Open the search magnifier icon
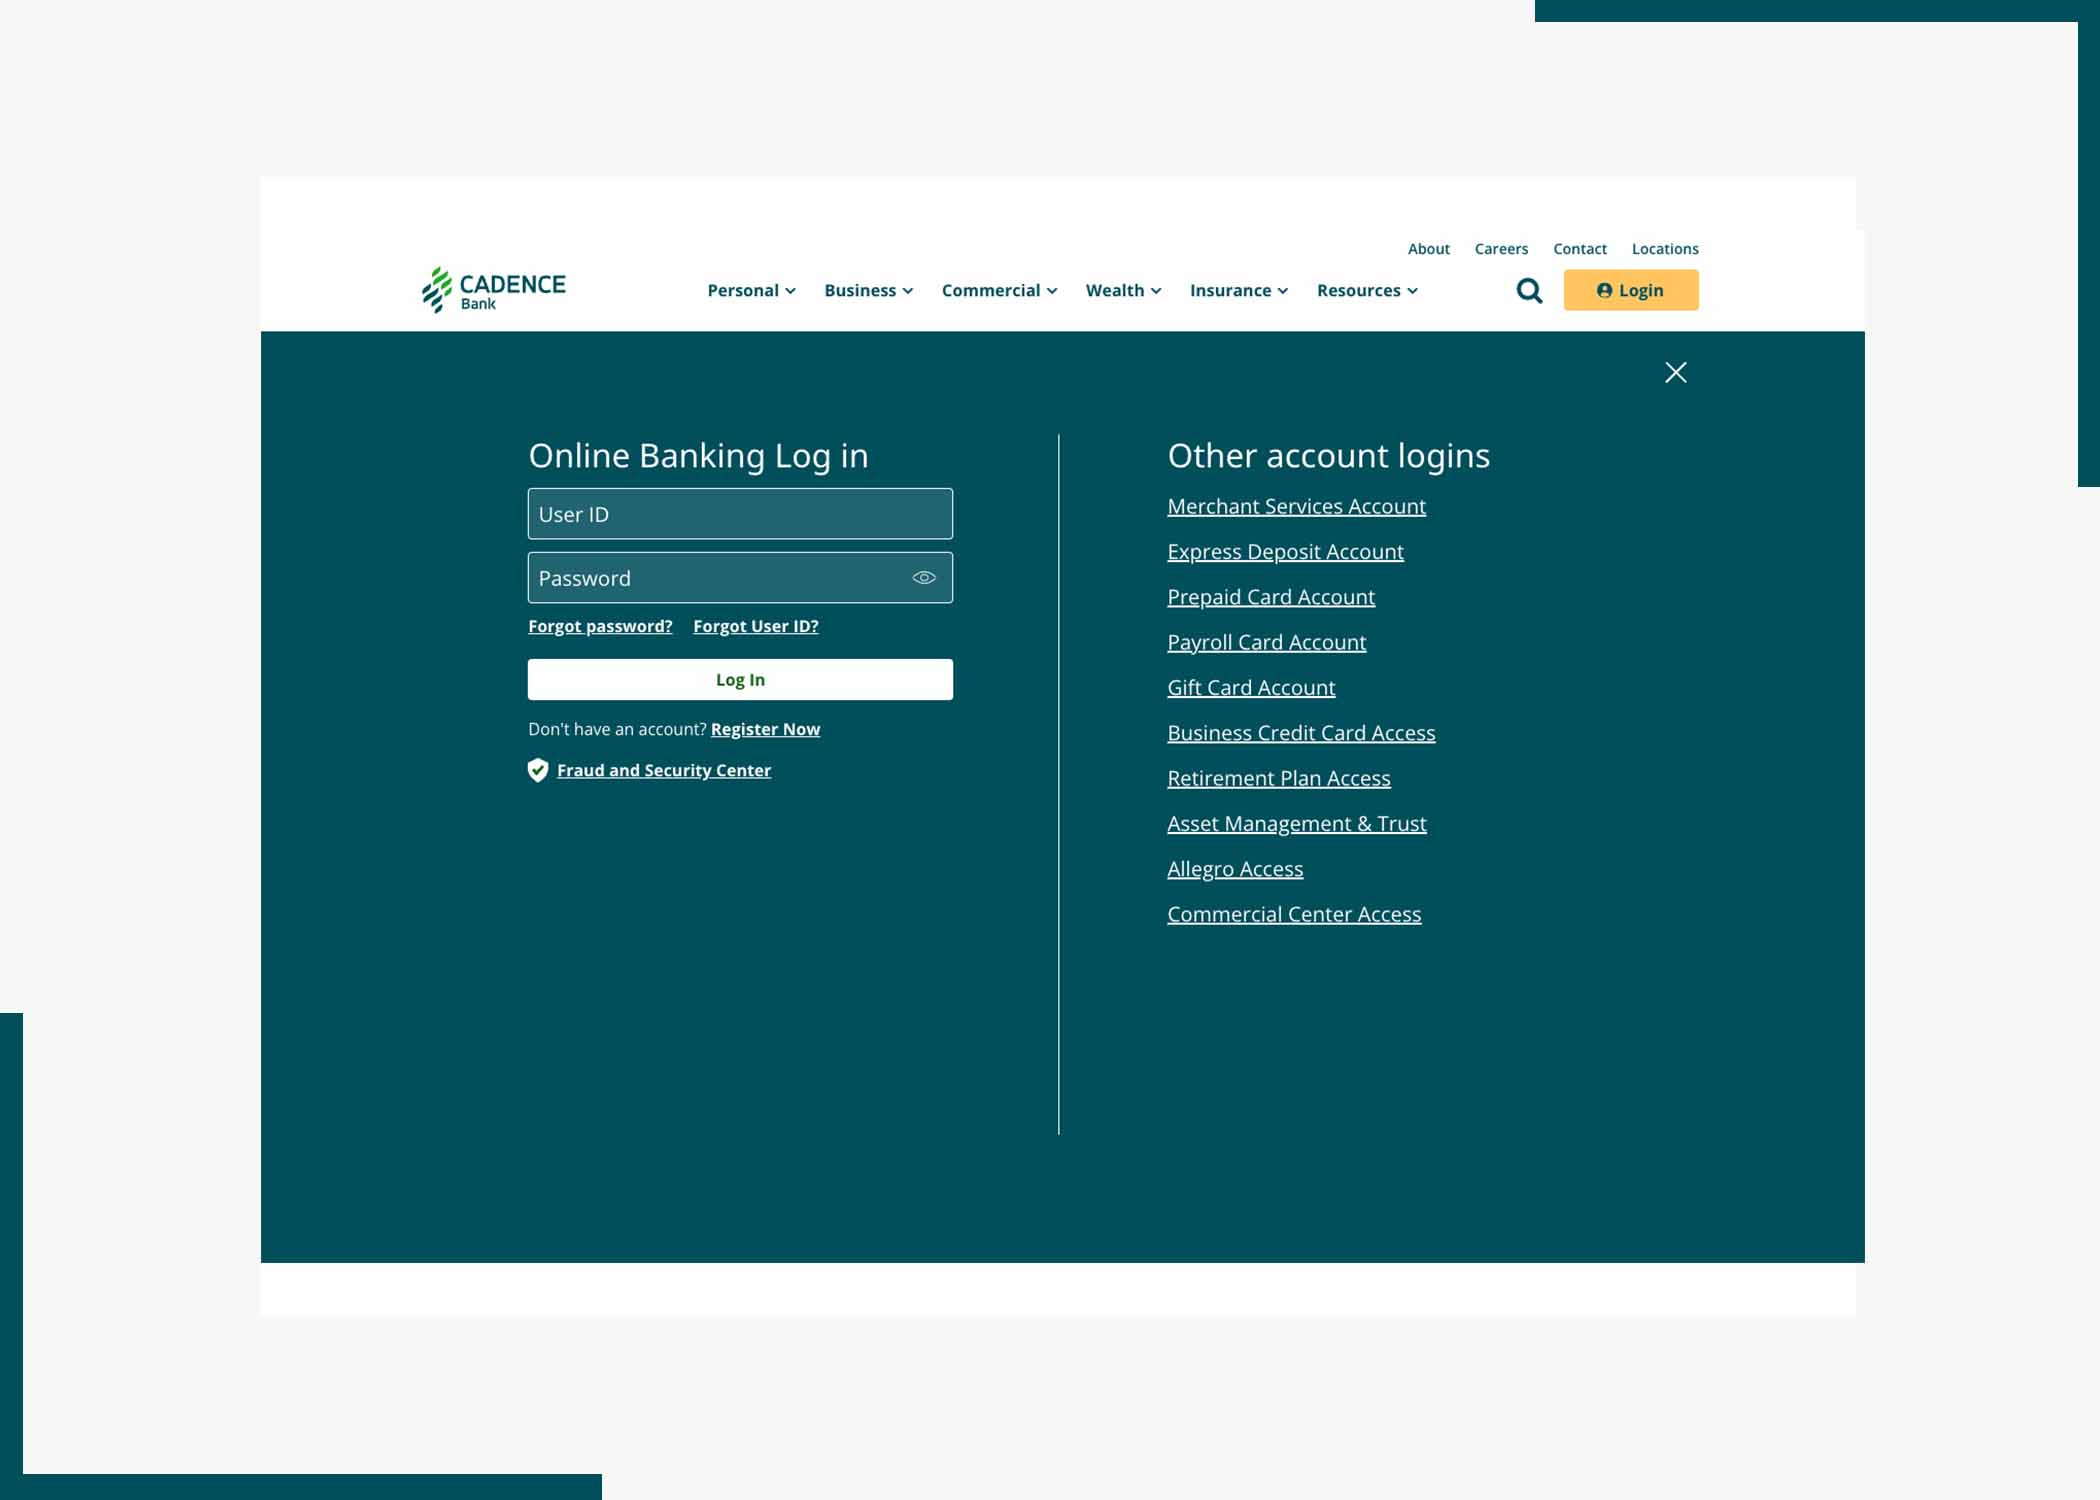Image resolution: width=2100 pixels, height=1500 pixels. coord(1529,291)
